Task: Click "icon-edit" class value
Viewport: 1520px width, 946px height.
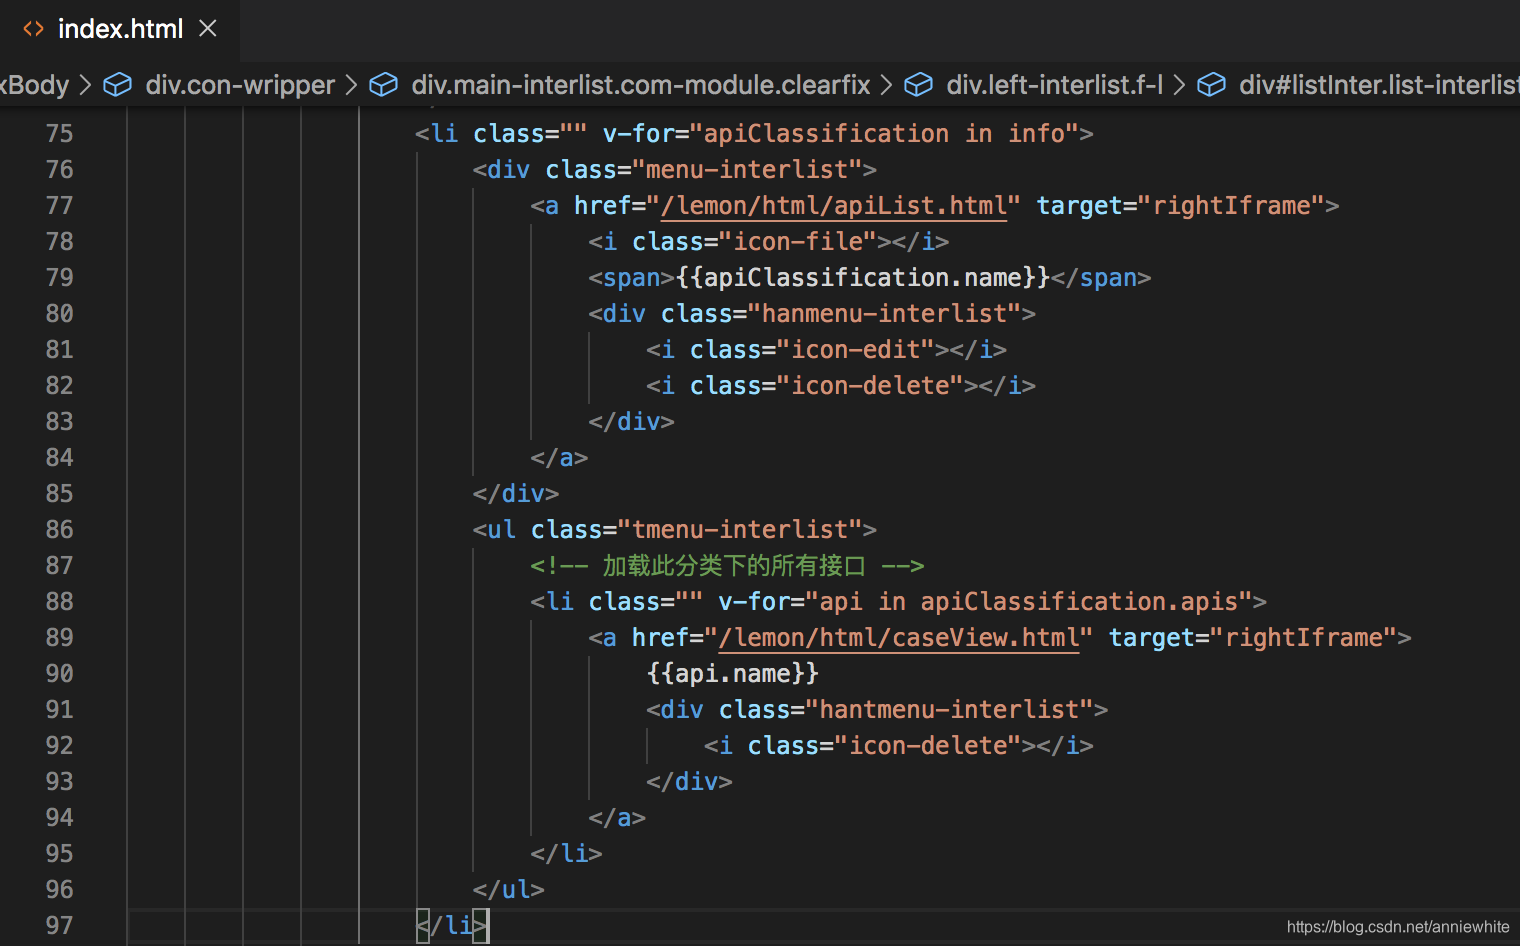Action: coord(856,350)
